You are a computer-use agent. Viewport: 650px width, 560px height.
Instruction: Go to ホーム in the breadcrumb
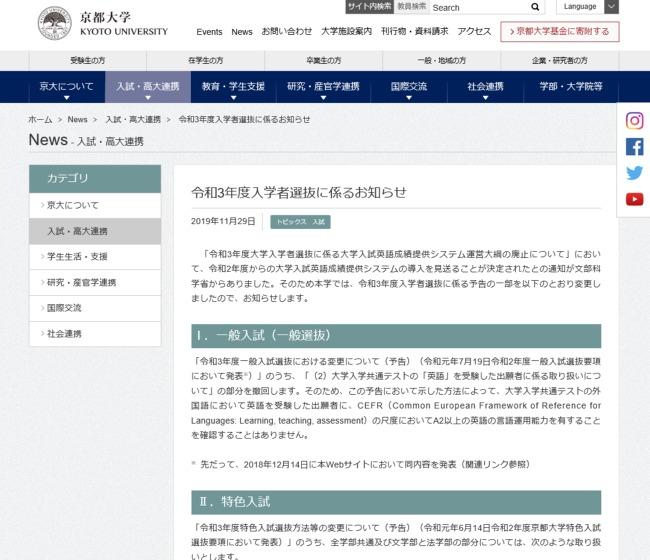40,120
